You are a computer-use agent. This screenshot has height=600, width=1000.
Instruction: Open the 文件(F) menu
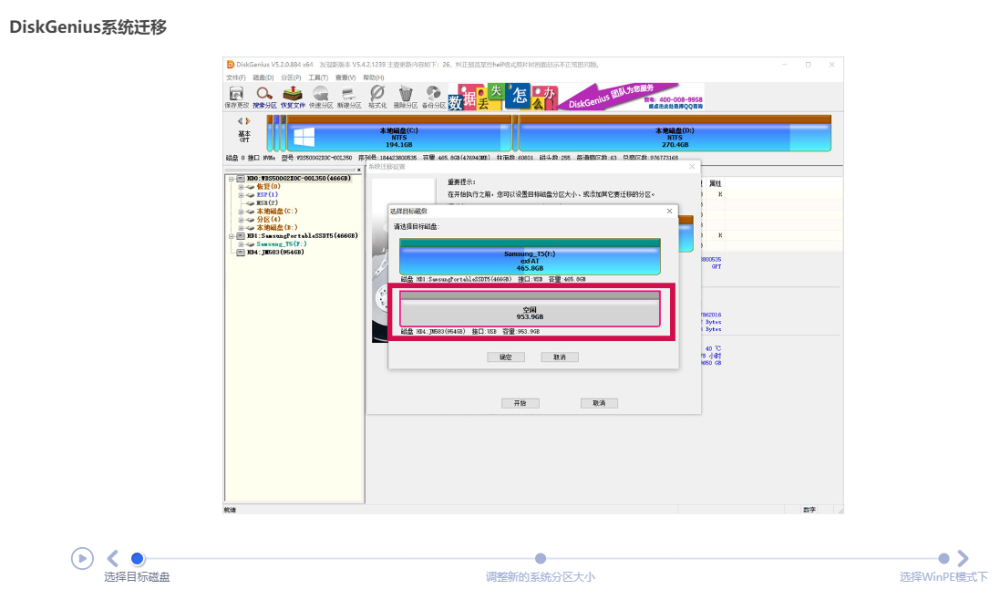[235, 78]
